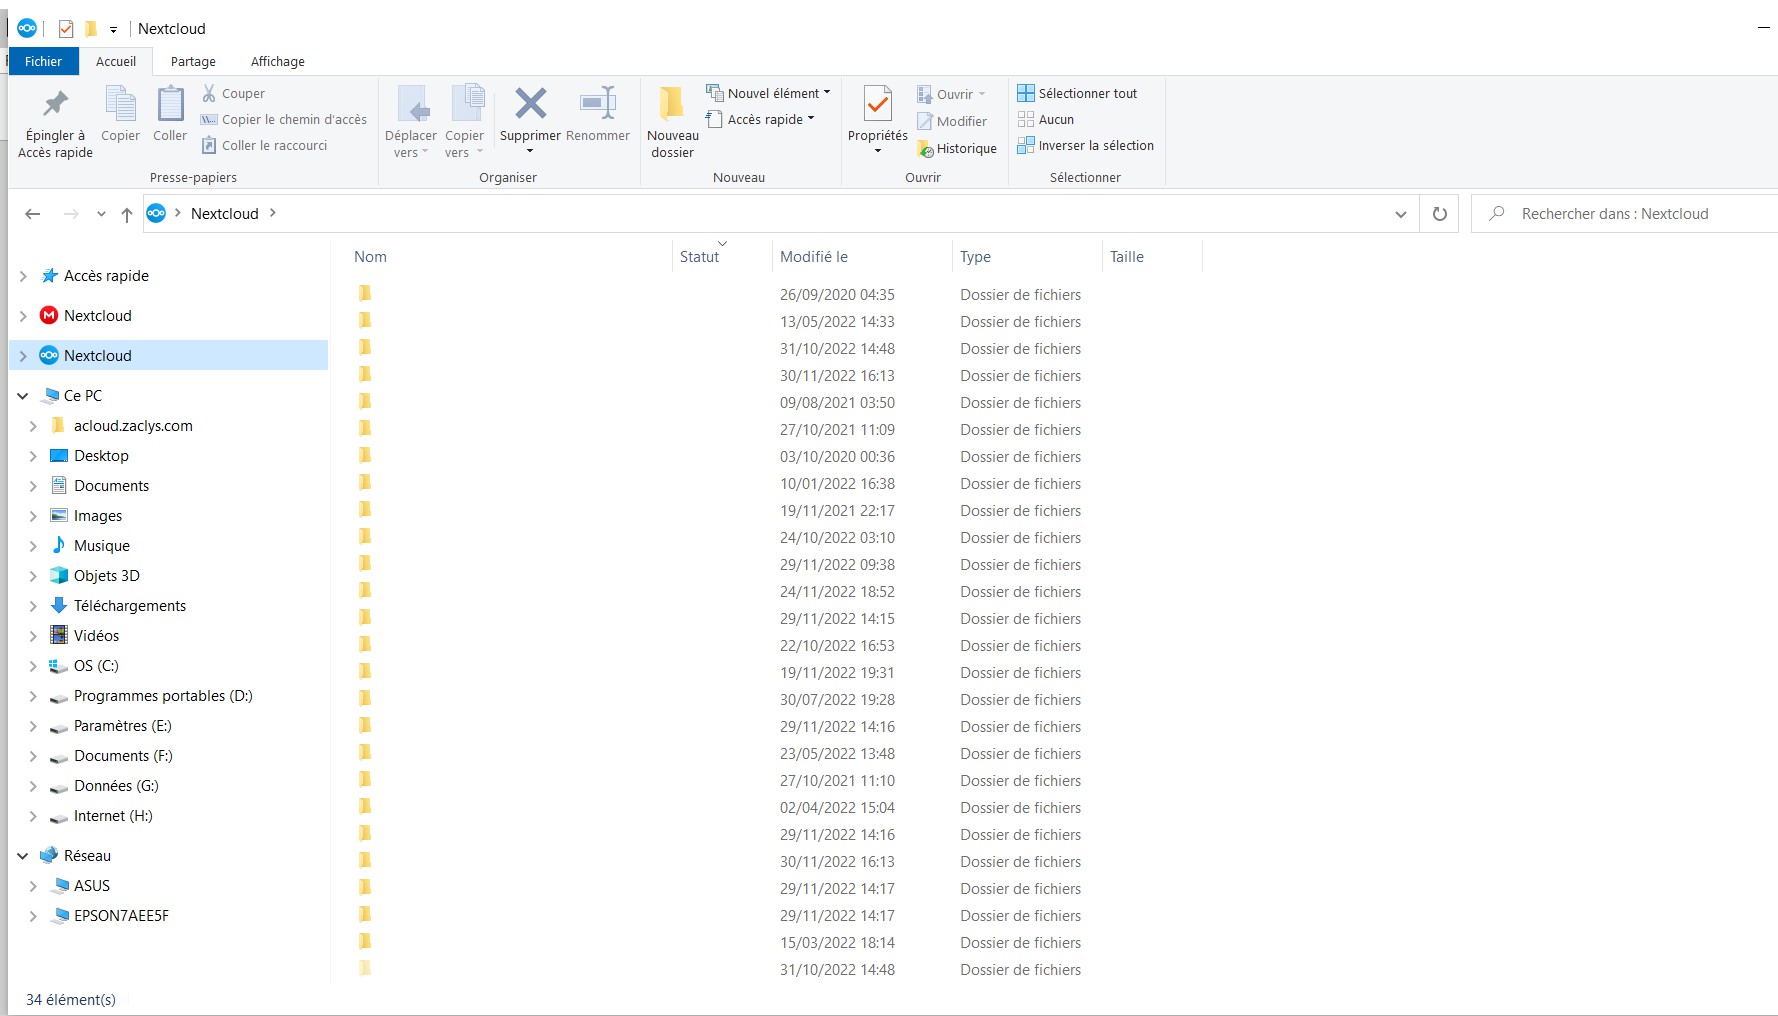The image size is (1778, 1016).
Task: Click the refresh button beside address bar
Action: (1440, 214)
